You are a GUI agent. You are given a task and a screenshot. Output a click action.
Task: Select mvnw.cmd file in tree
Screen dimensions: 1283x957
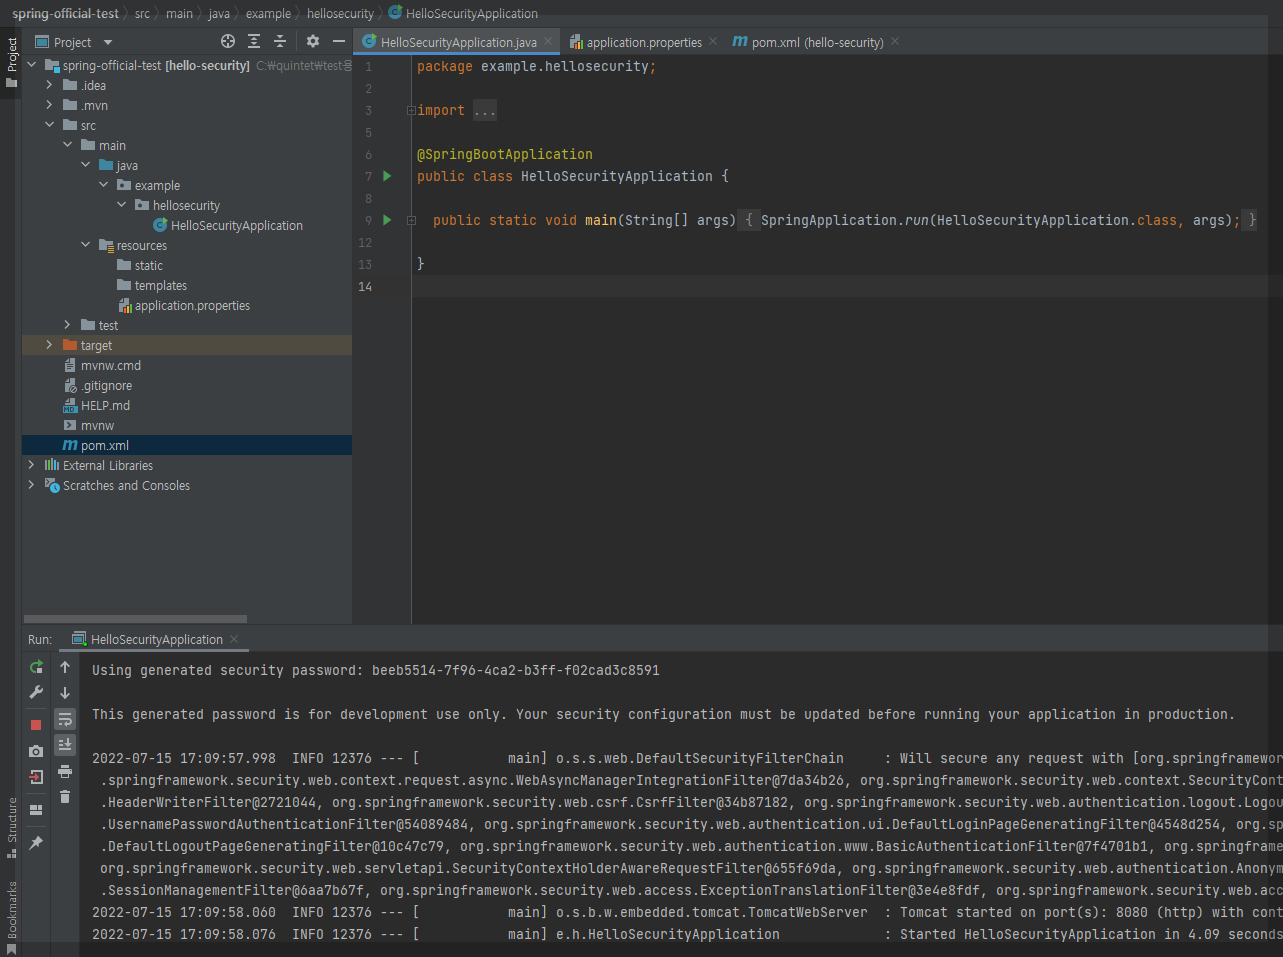pos(102,366)
